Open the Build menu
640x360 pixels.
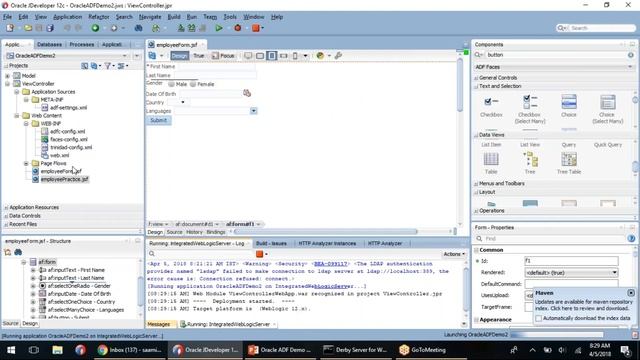(174, 17)
